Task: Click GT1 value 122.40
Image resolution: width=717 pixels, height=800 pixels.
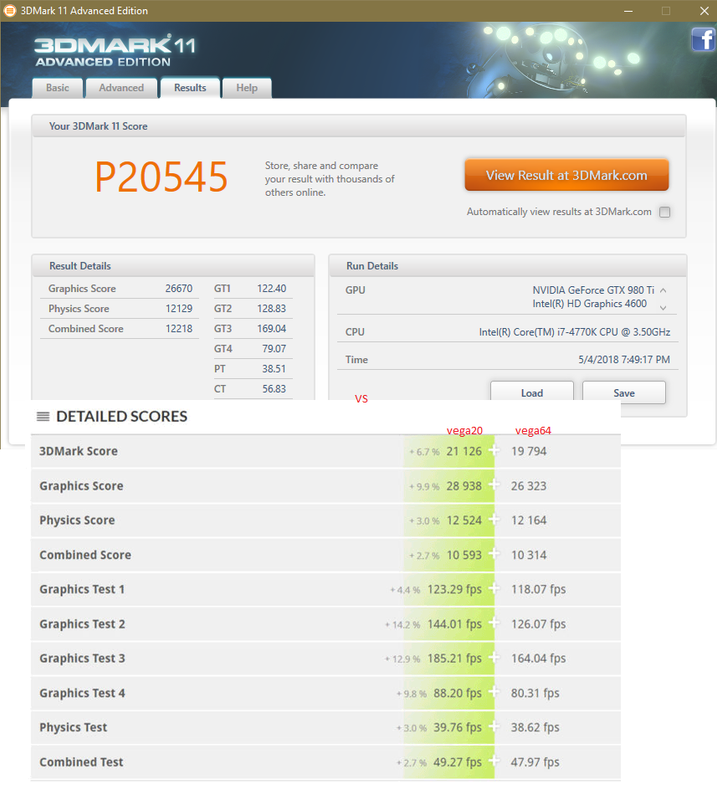Action: click(x=271, y=288)
